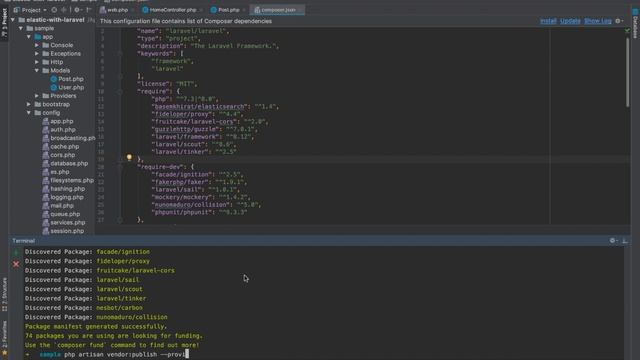Collapse the sample folder

21,28
